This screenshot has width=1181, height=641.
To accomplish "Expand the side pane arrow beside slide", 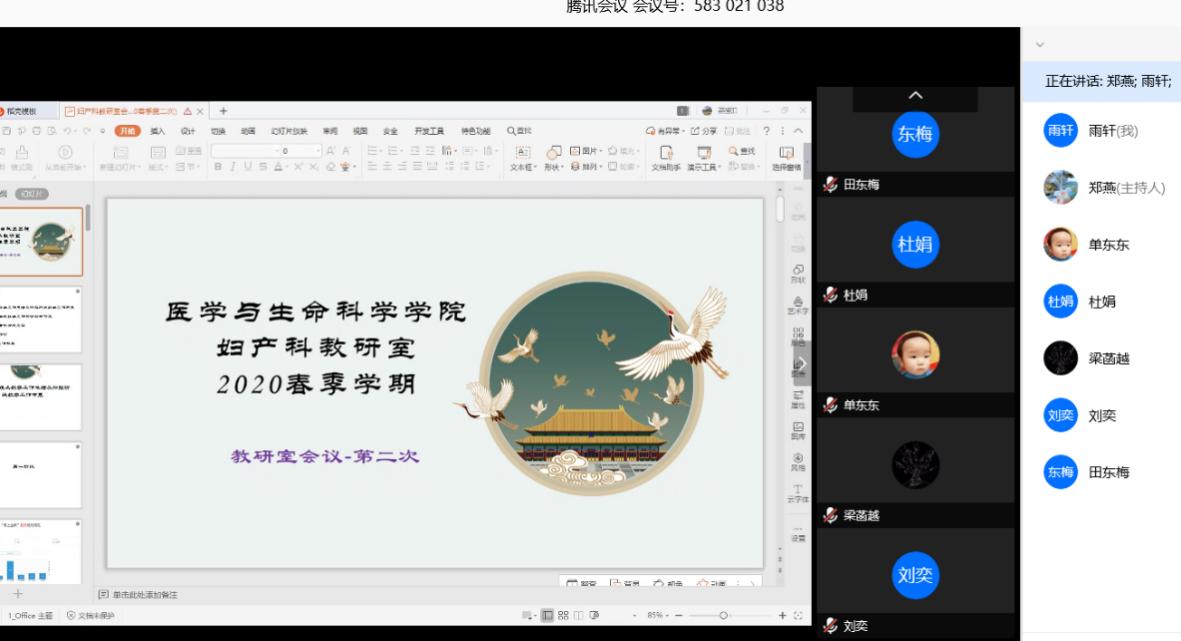I will click(x=801, y=364).
